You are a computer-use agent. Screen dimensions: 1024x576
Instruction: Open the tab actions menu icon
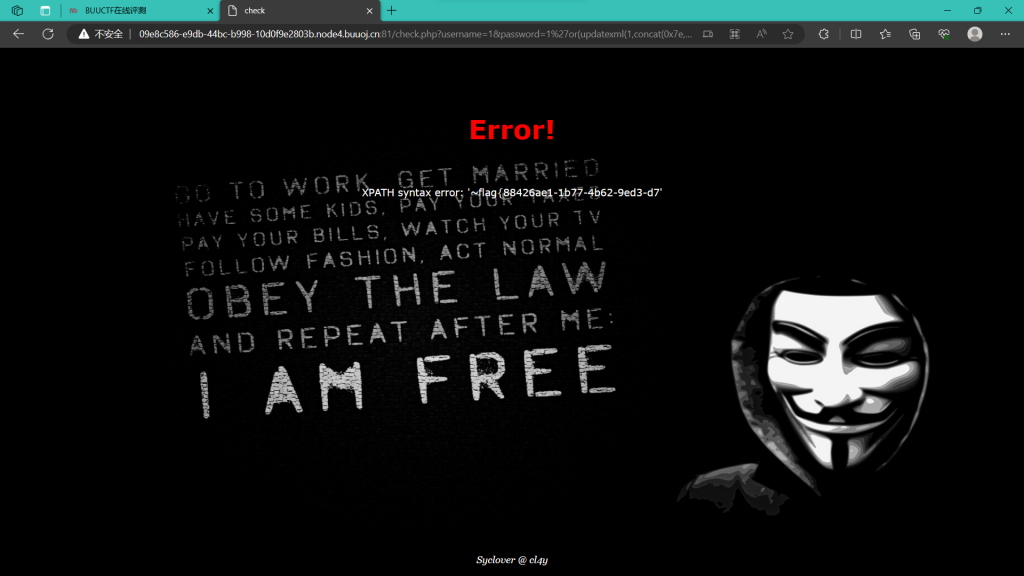[45, 10]
